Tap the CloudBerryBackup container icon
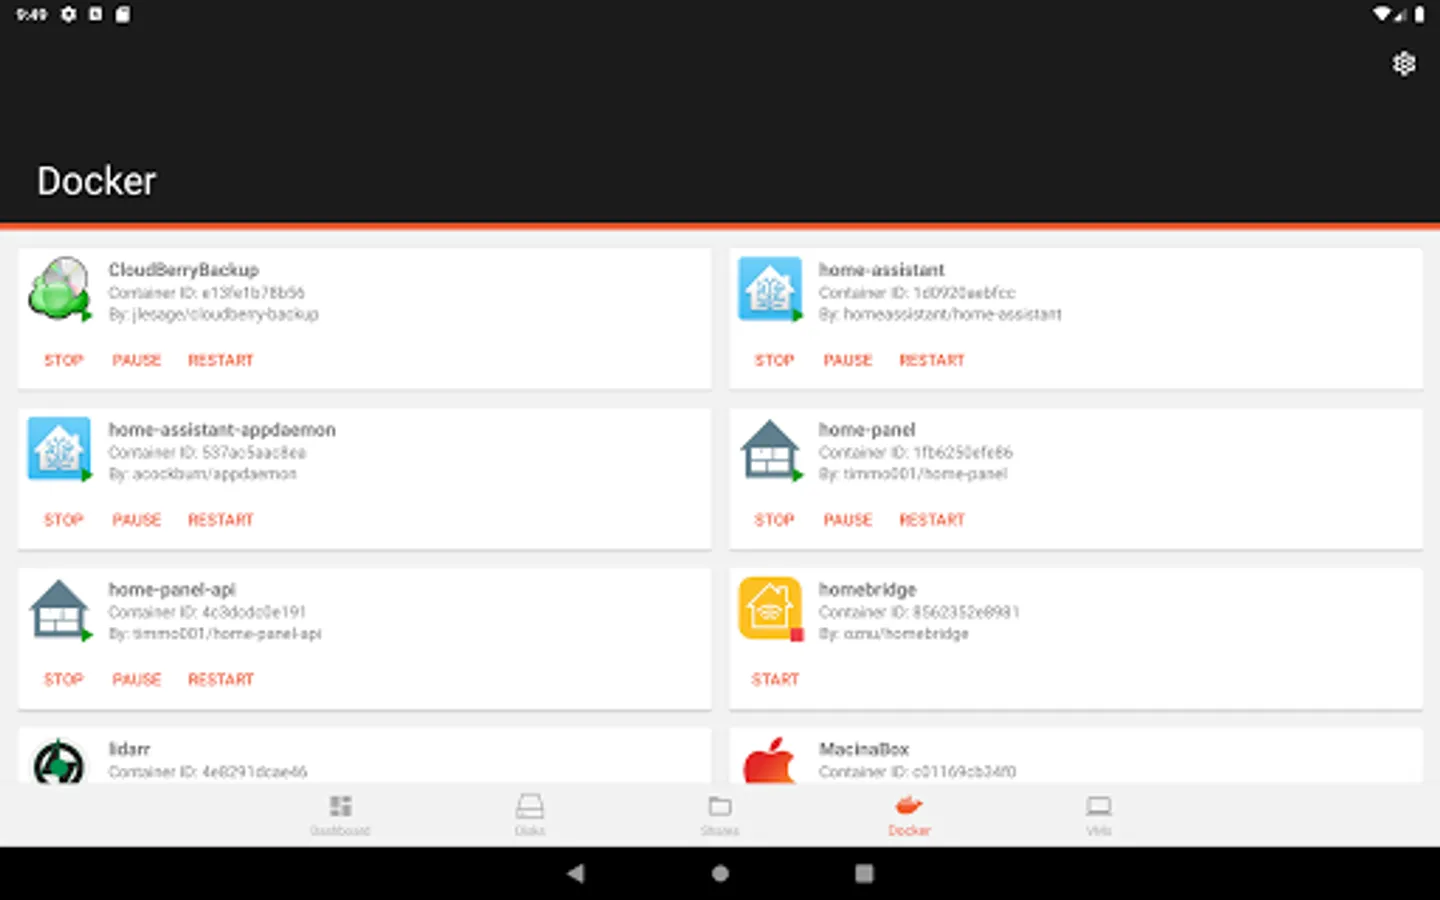The image size is (1440, 900). click(60, 289)
